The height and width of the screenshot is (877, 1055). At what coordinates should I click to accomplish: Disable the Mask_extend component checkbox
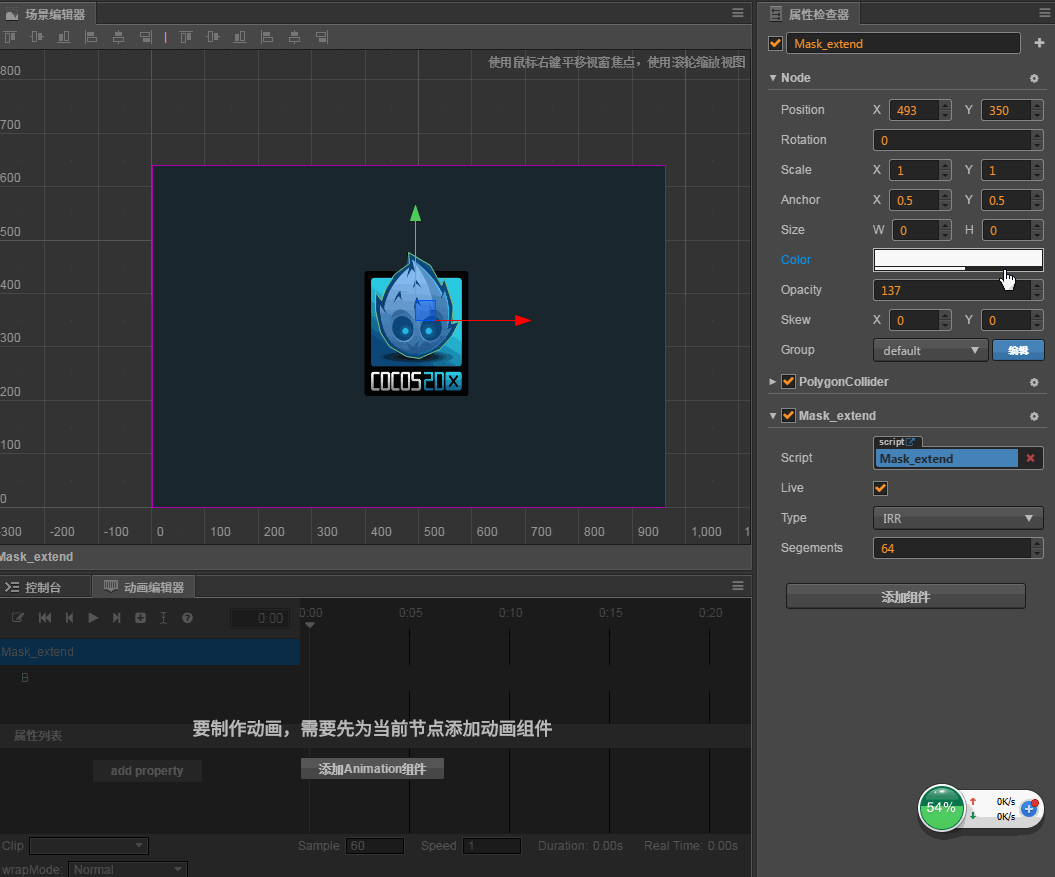[789, 415]
